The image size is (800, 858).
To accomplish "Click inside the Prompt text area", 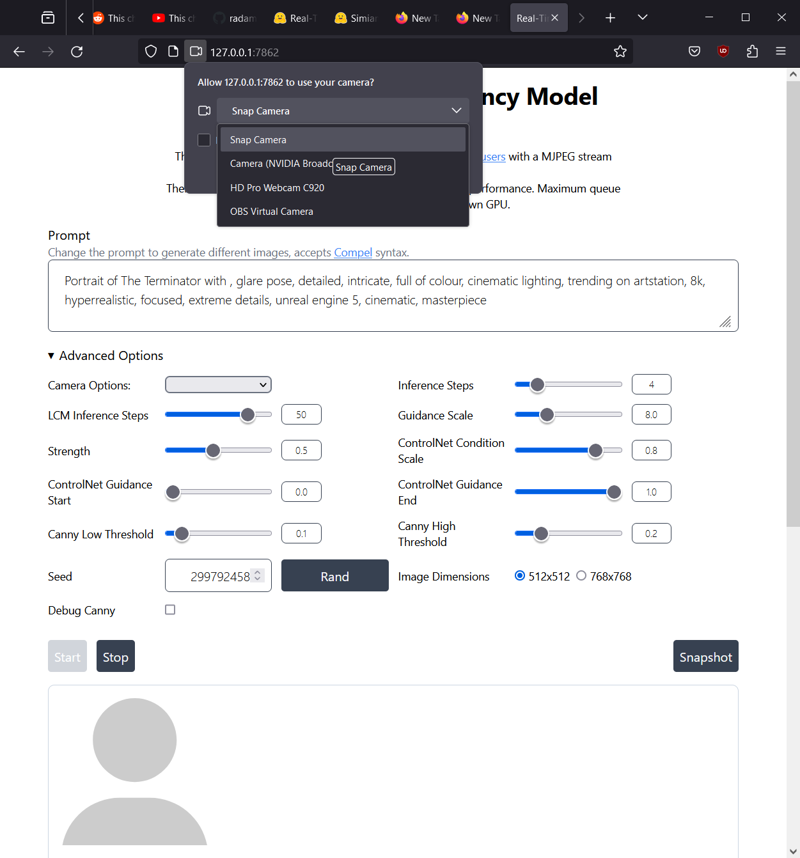I will point(393,295).
